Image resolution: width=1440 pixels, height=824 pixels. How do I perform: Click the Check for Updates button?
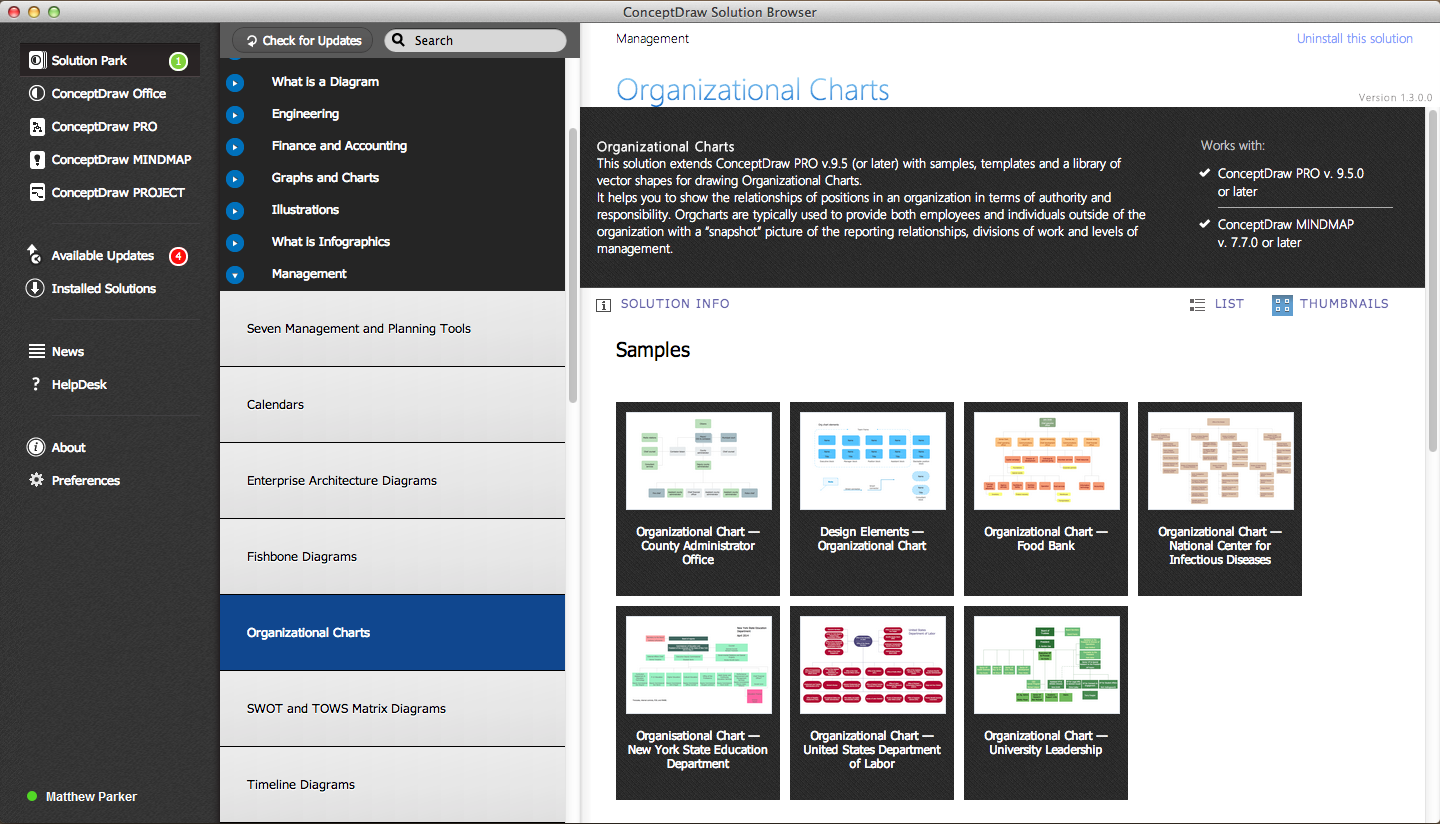point(303,41)
